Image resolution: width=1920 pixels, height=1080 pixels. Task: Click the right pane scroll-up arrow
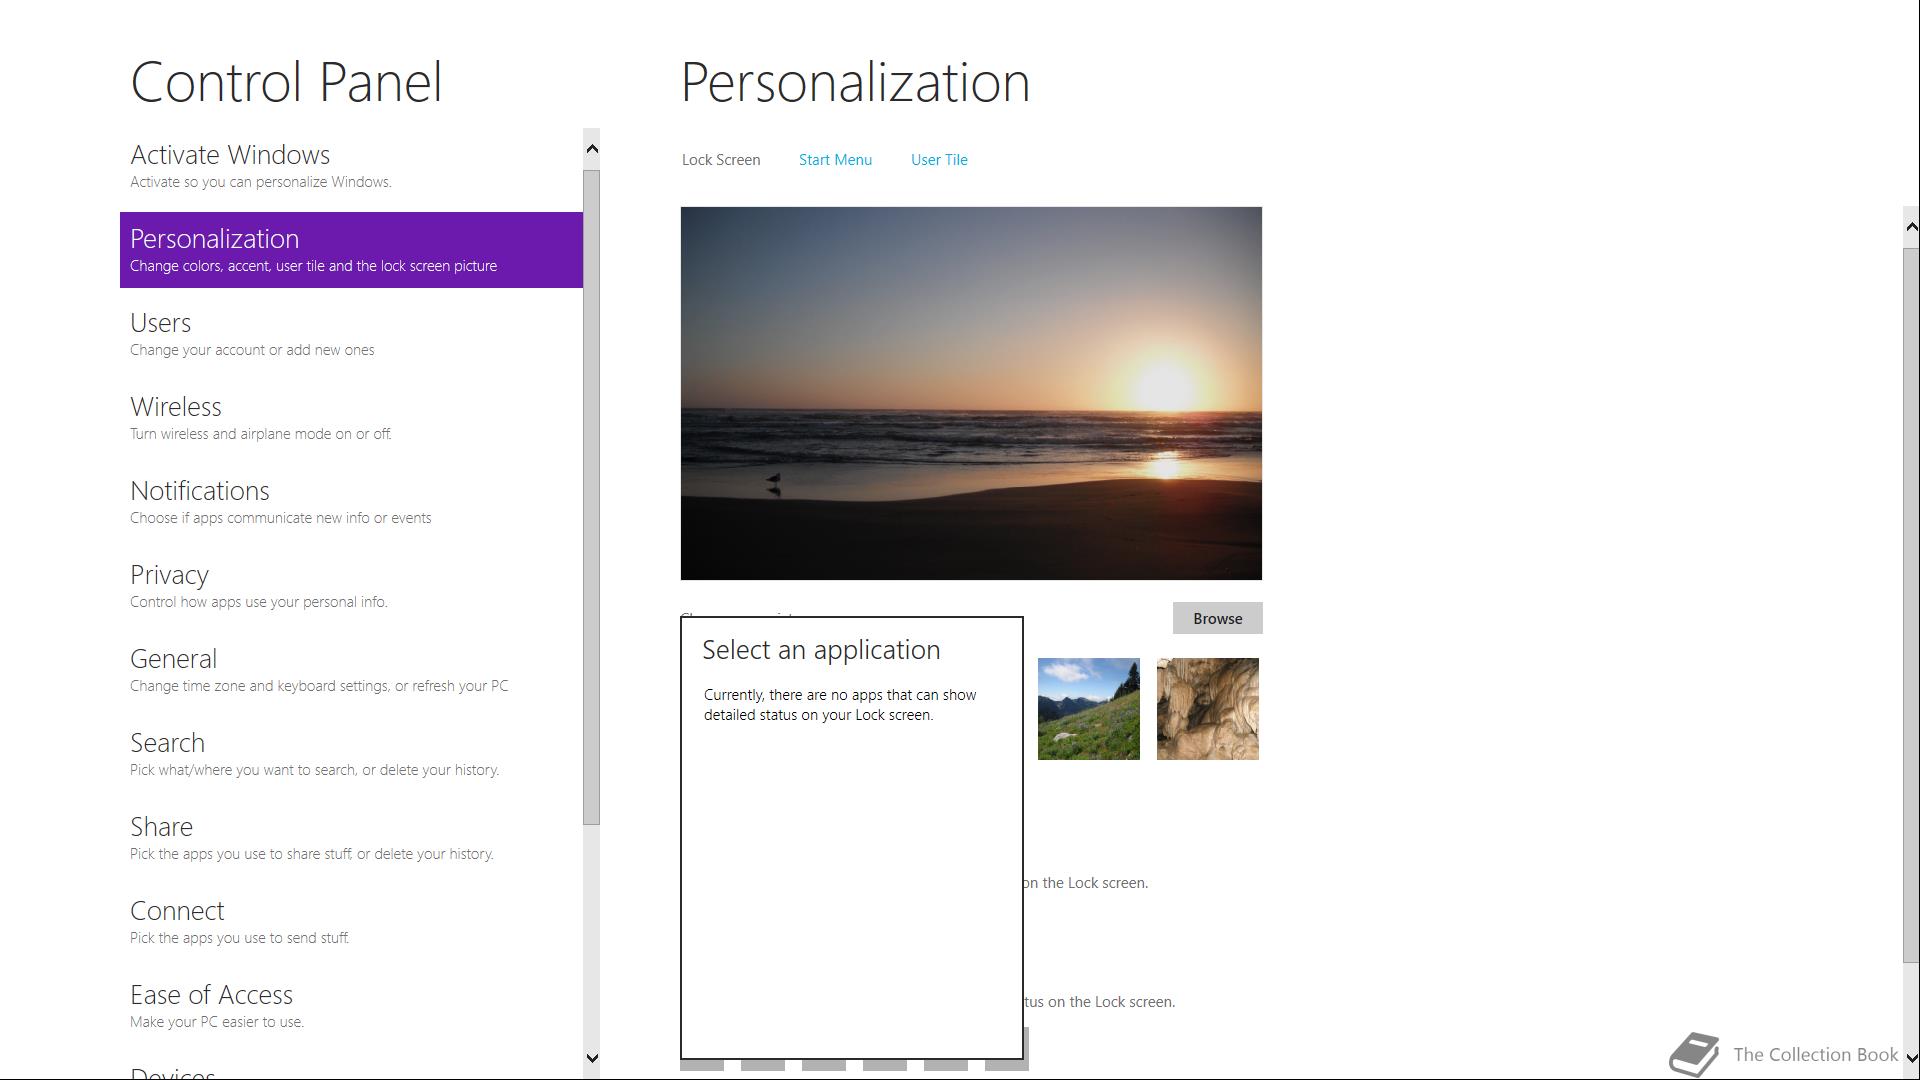click(1911, 227)
